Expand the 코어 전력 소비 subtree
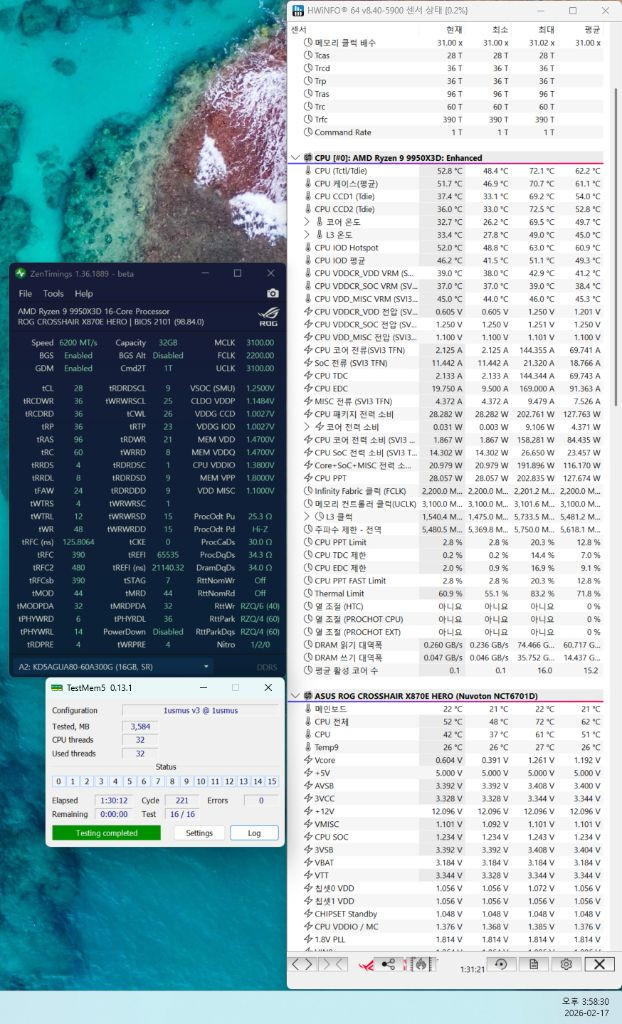This screenshot has height=1024, width=622. point(308,427)
